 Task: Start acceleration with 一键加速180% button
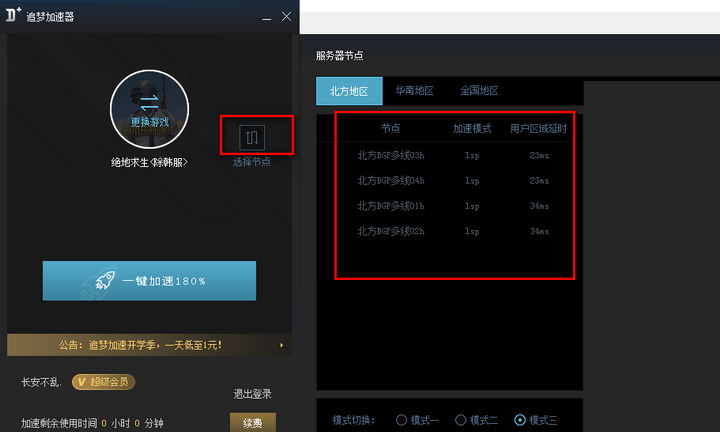click(149, 281)
